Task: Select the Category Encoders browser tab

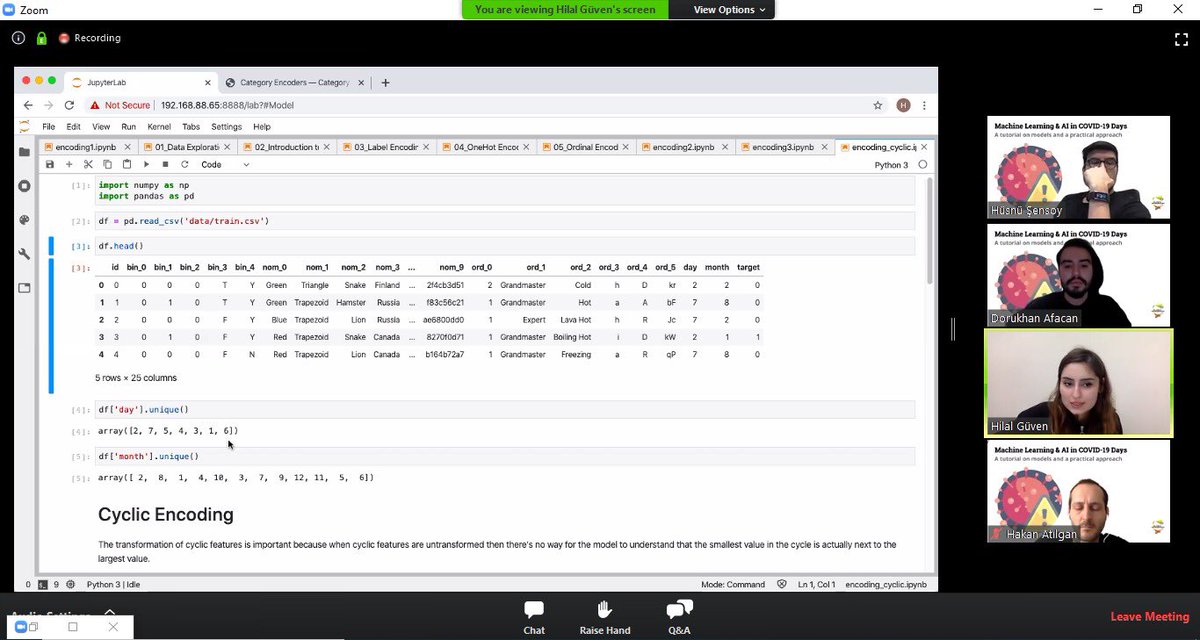Action: click(x=293, y=82)
